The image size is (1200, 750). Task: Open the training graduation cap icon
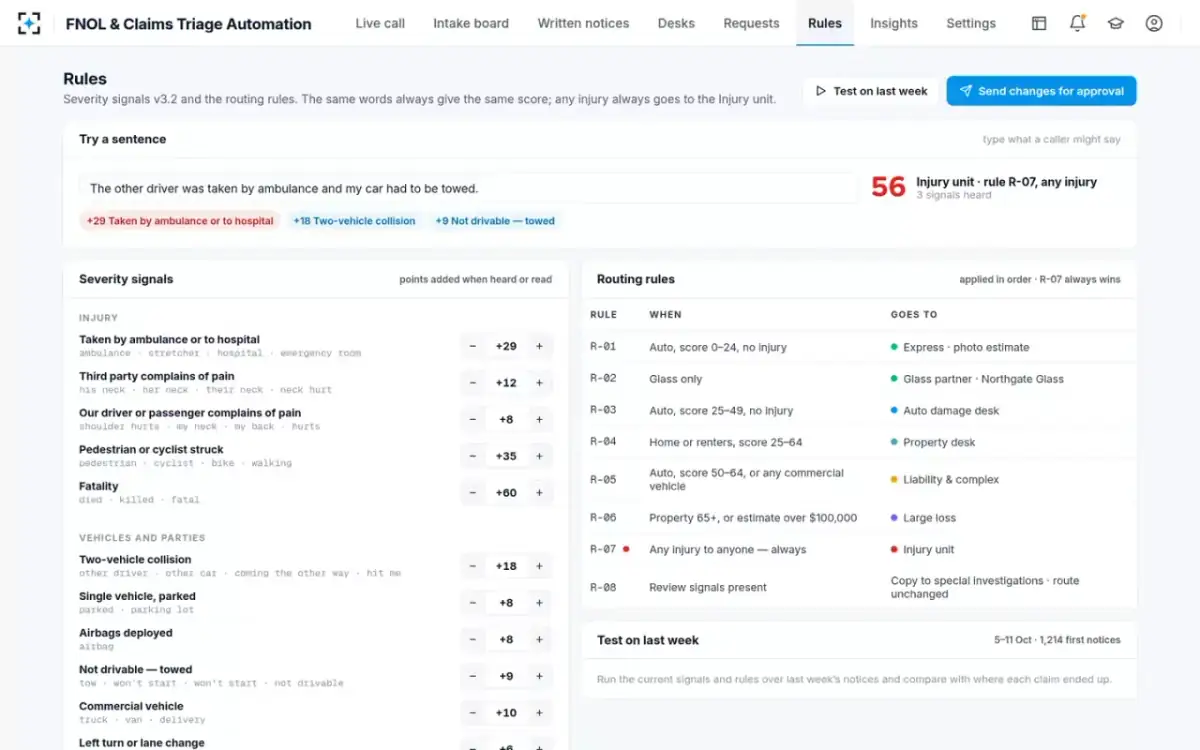[x=1116, y=23]
